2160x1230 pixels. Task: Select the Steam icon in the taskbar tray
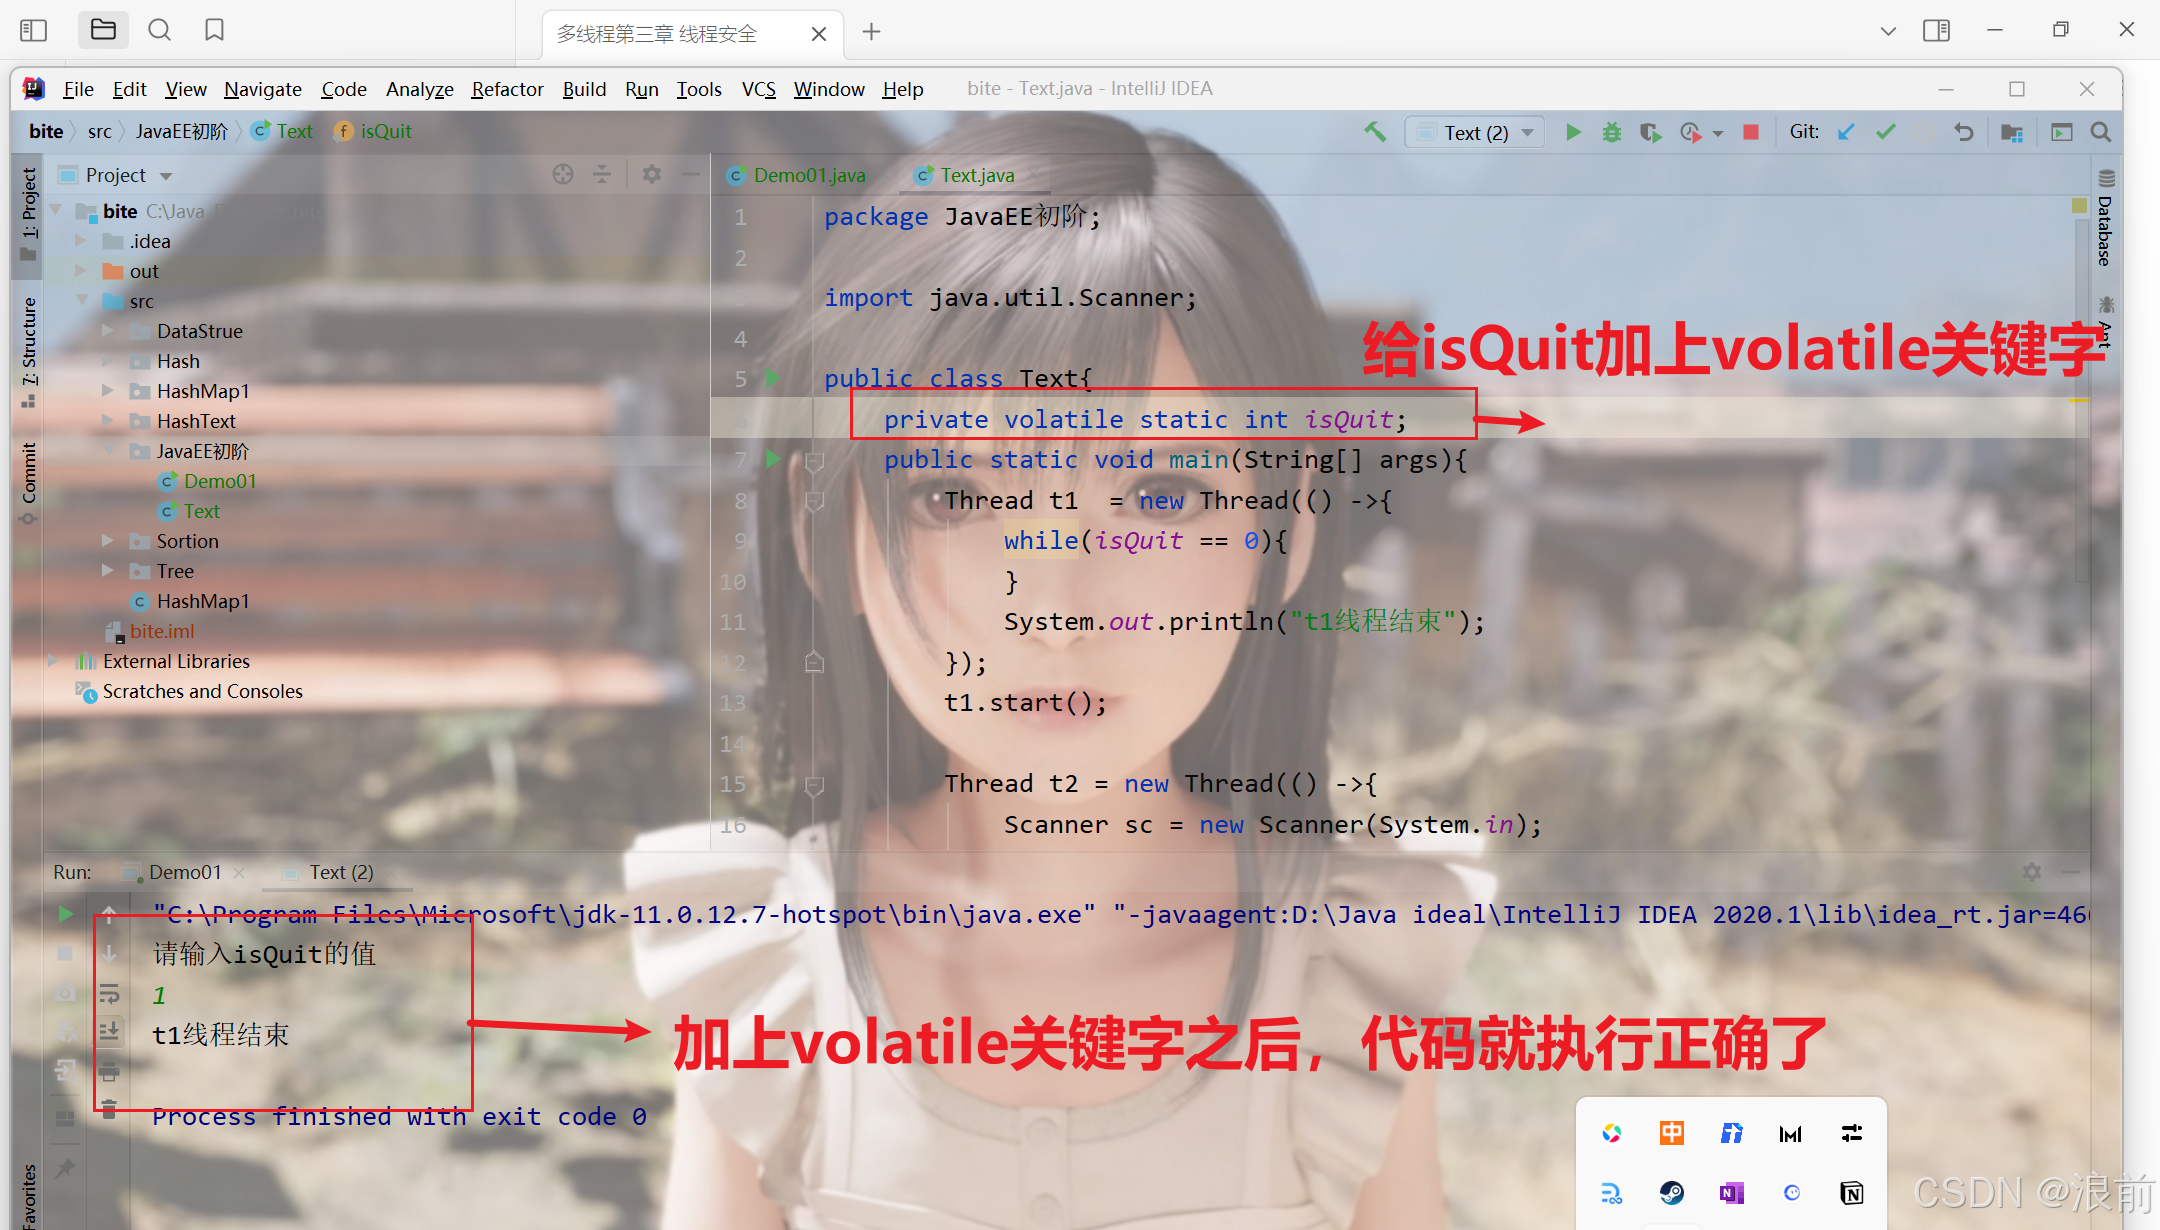click(1671, 1193)
